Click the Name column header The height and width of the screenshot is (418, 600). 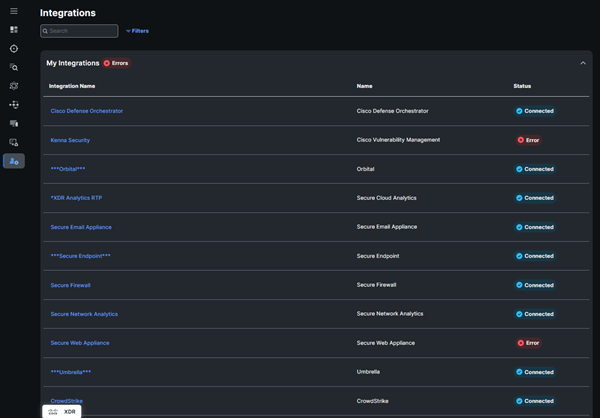[364, 86]
